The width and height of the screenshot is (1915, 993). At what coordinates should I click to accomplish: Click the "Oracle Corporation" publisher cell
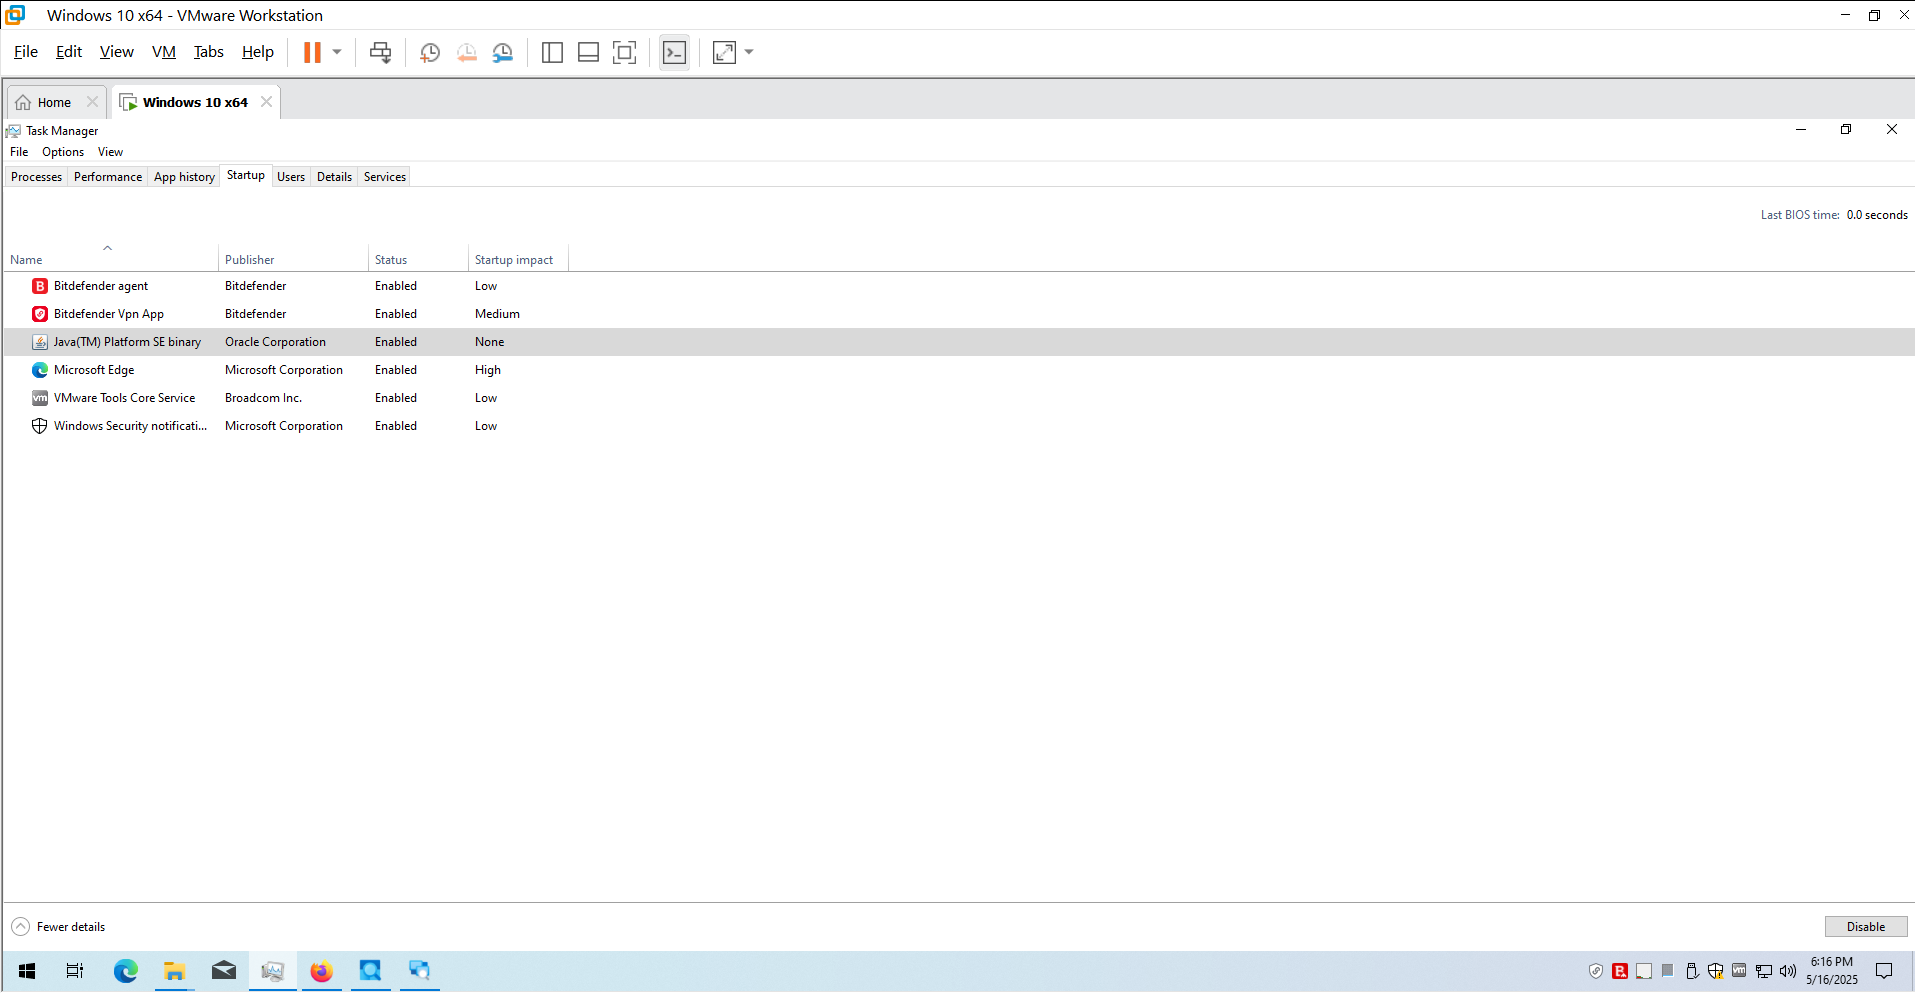(x=275, y=342)
